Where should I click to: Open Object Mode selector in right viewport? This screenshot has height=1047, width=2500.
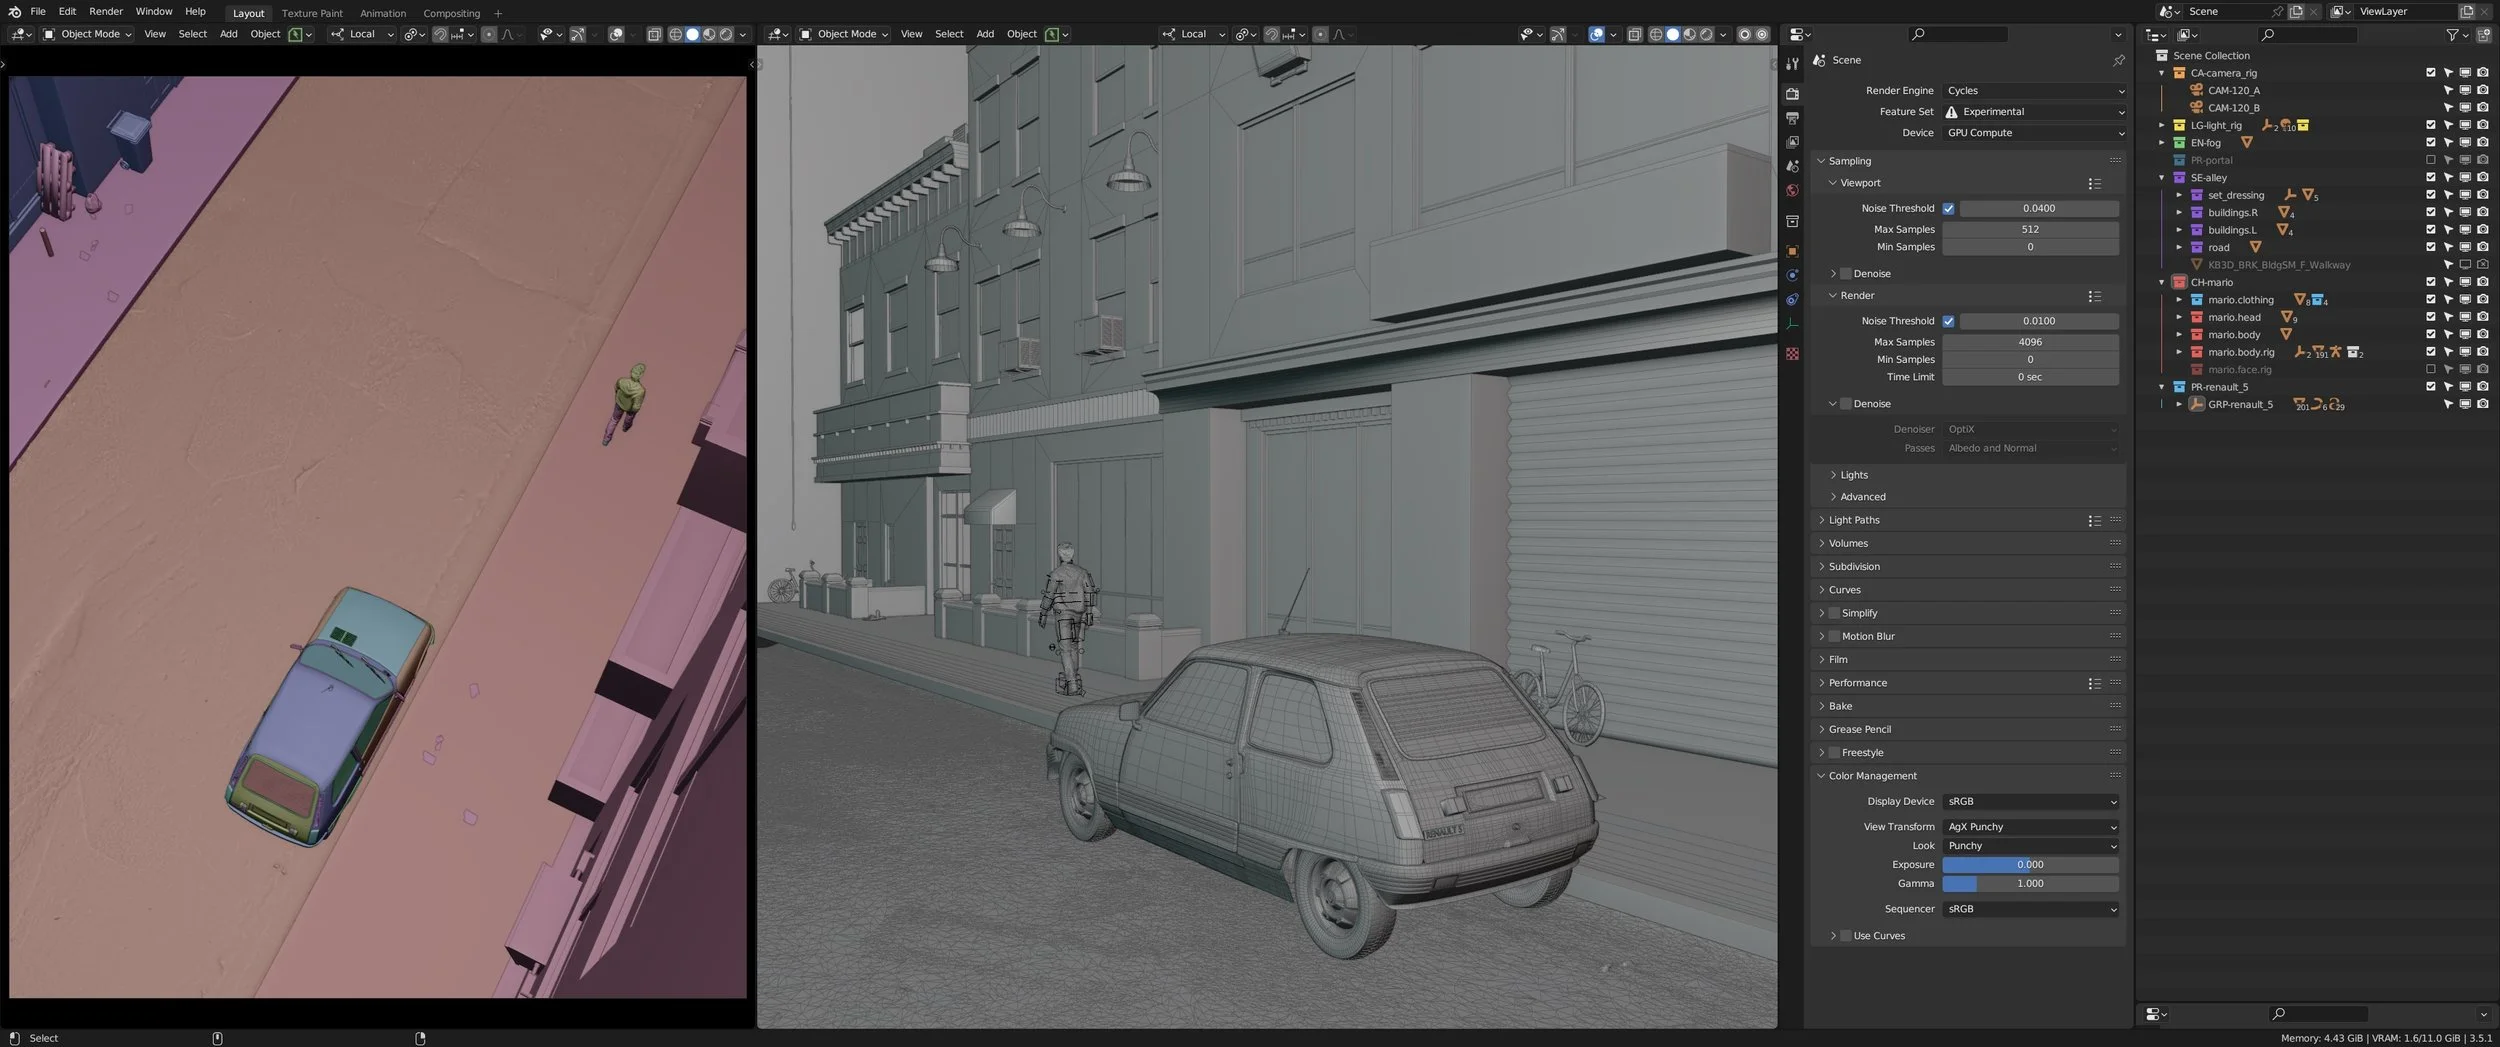(x=845, y=34)
